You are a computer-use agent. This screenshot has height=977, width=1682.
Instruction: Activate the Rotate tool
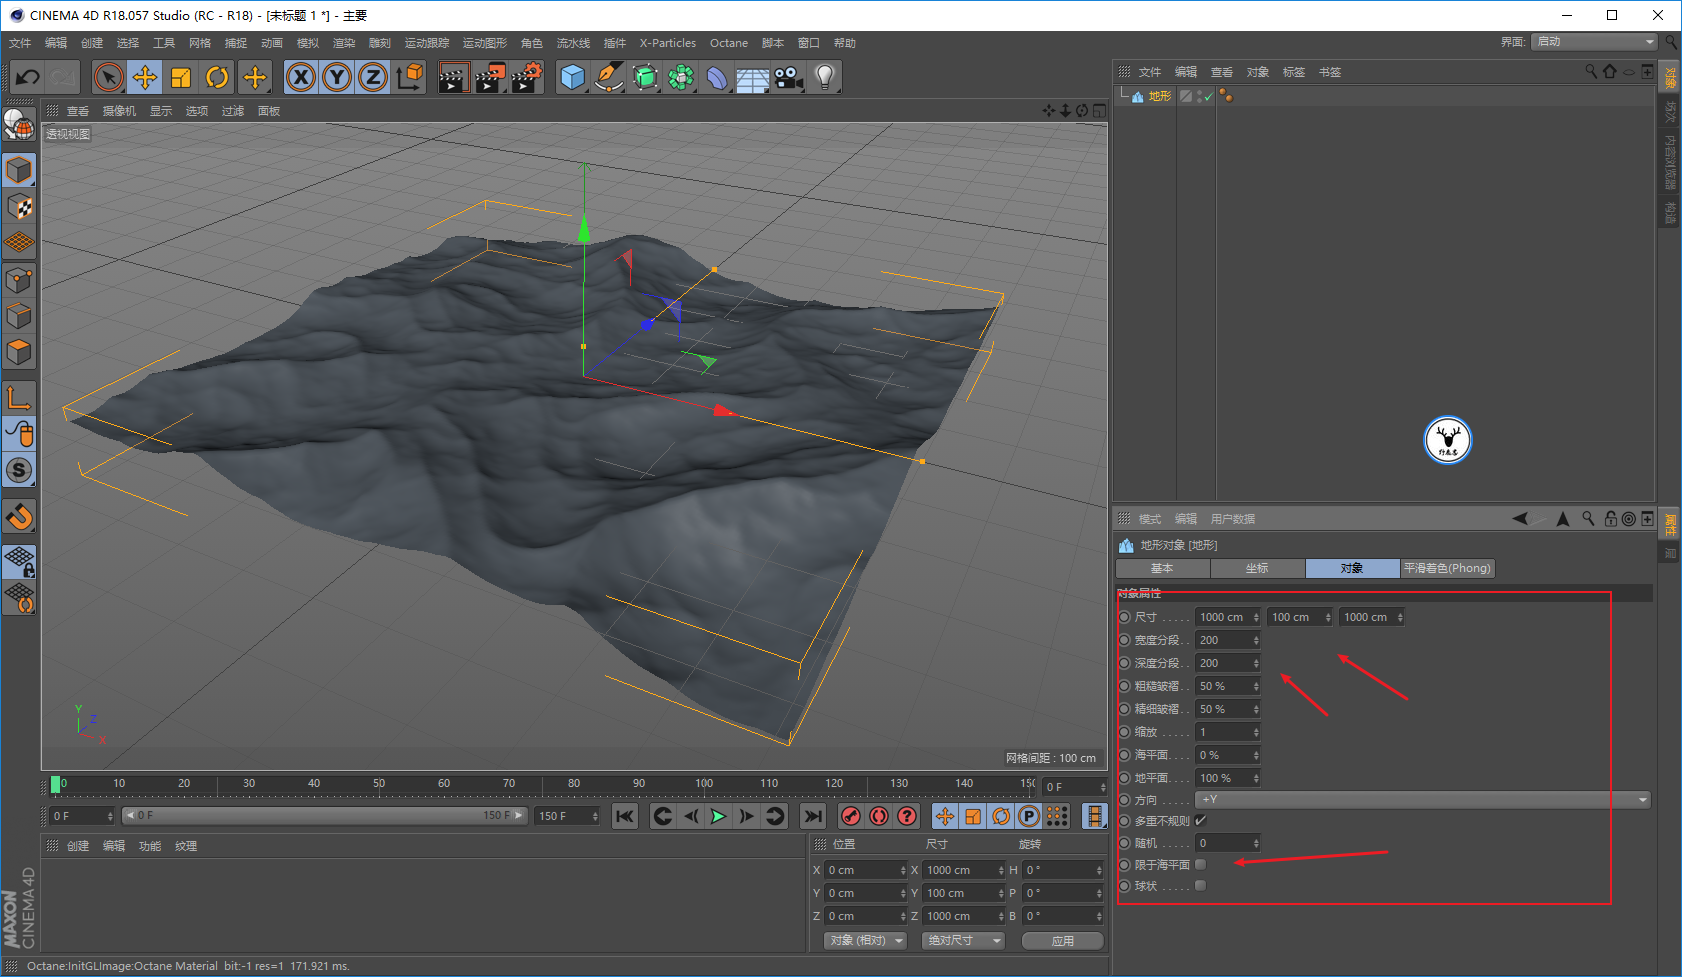click(x=217, y=77)
